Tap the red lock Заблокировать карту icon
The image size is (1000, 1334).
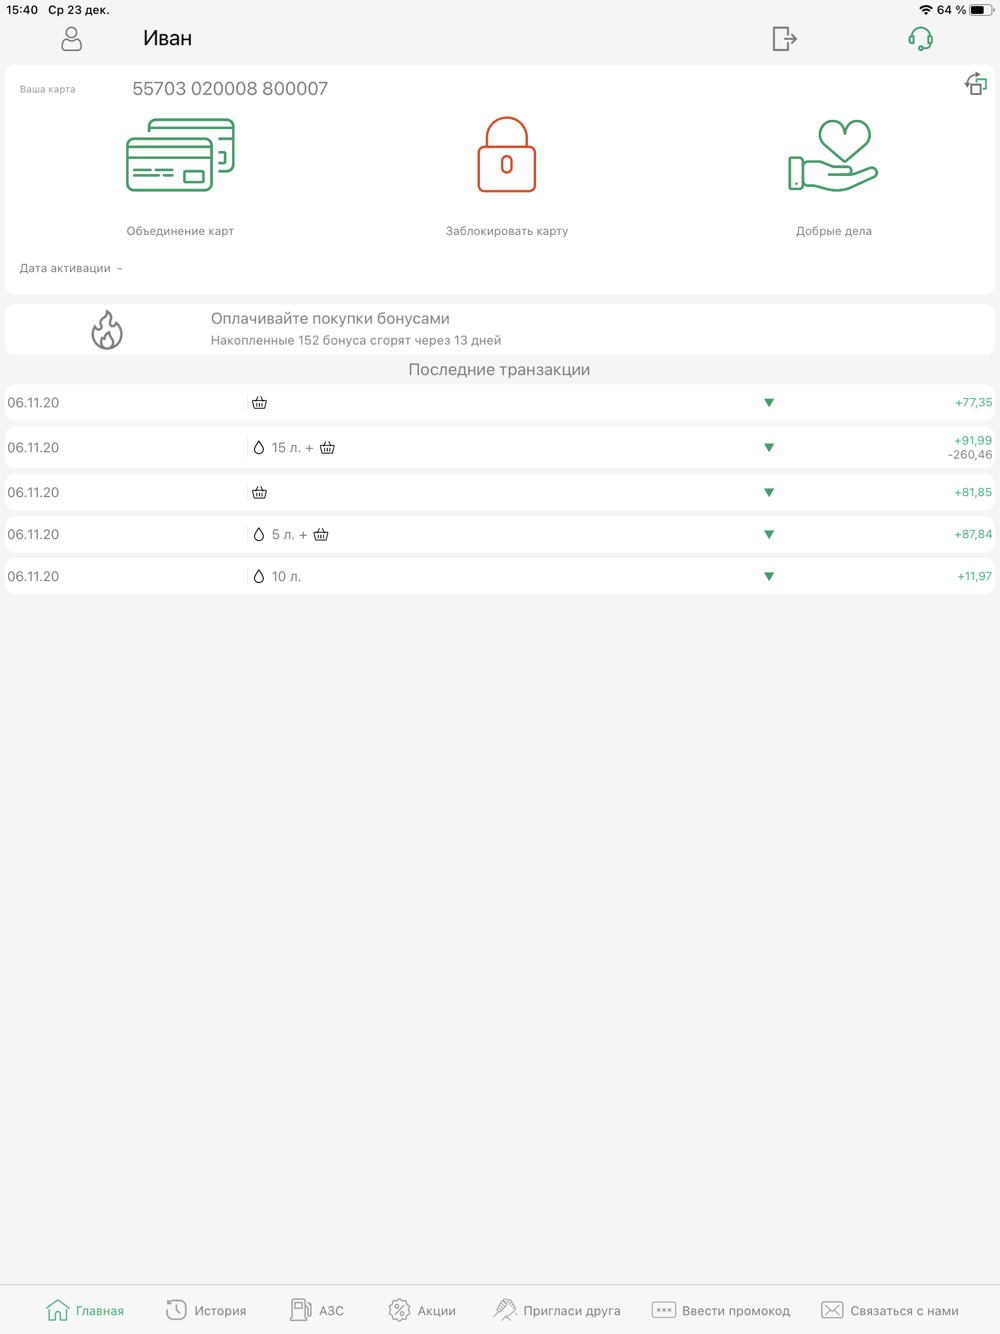(506, 155)
